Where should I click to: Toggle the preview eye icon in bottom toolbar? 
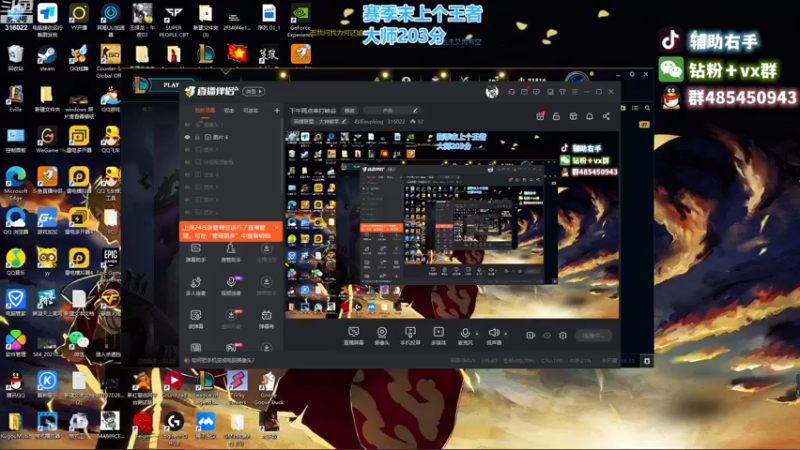pyautogui.click(x=547, y=335)
